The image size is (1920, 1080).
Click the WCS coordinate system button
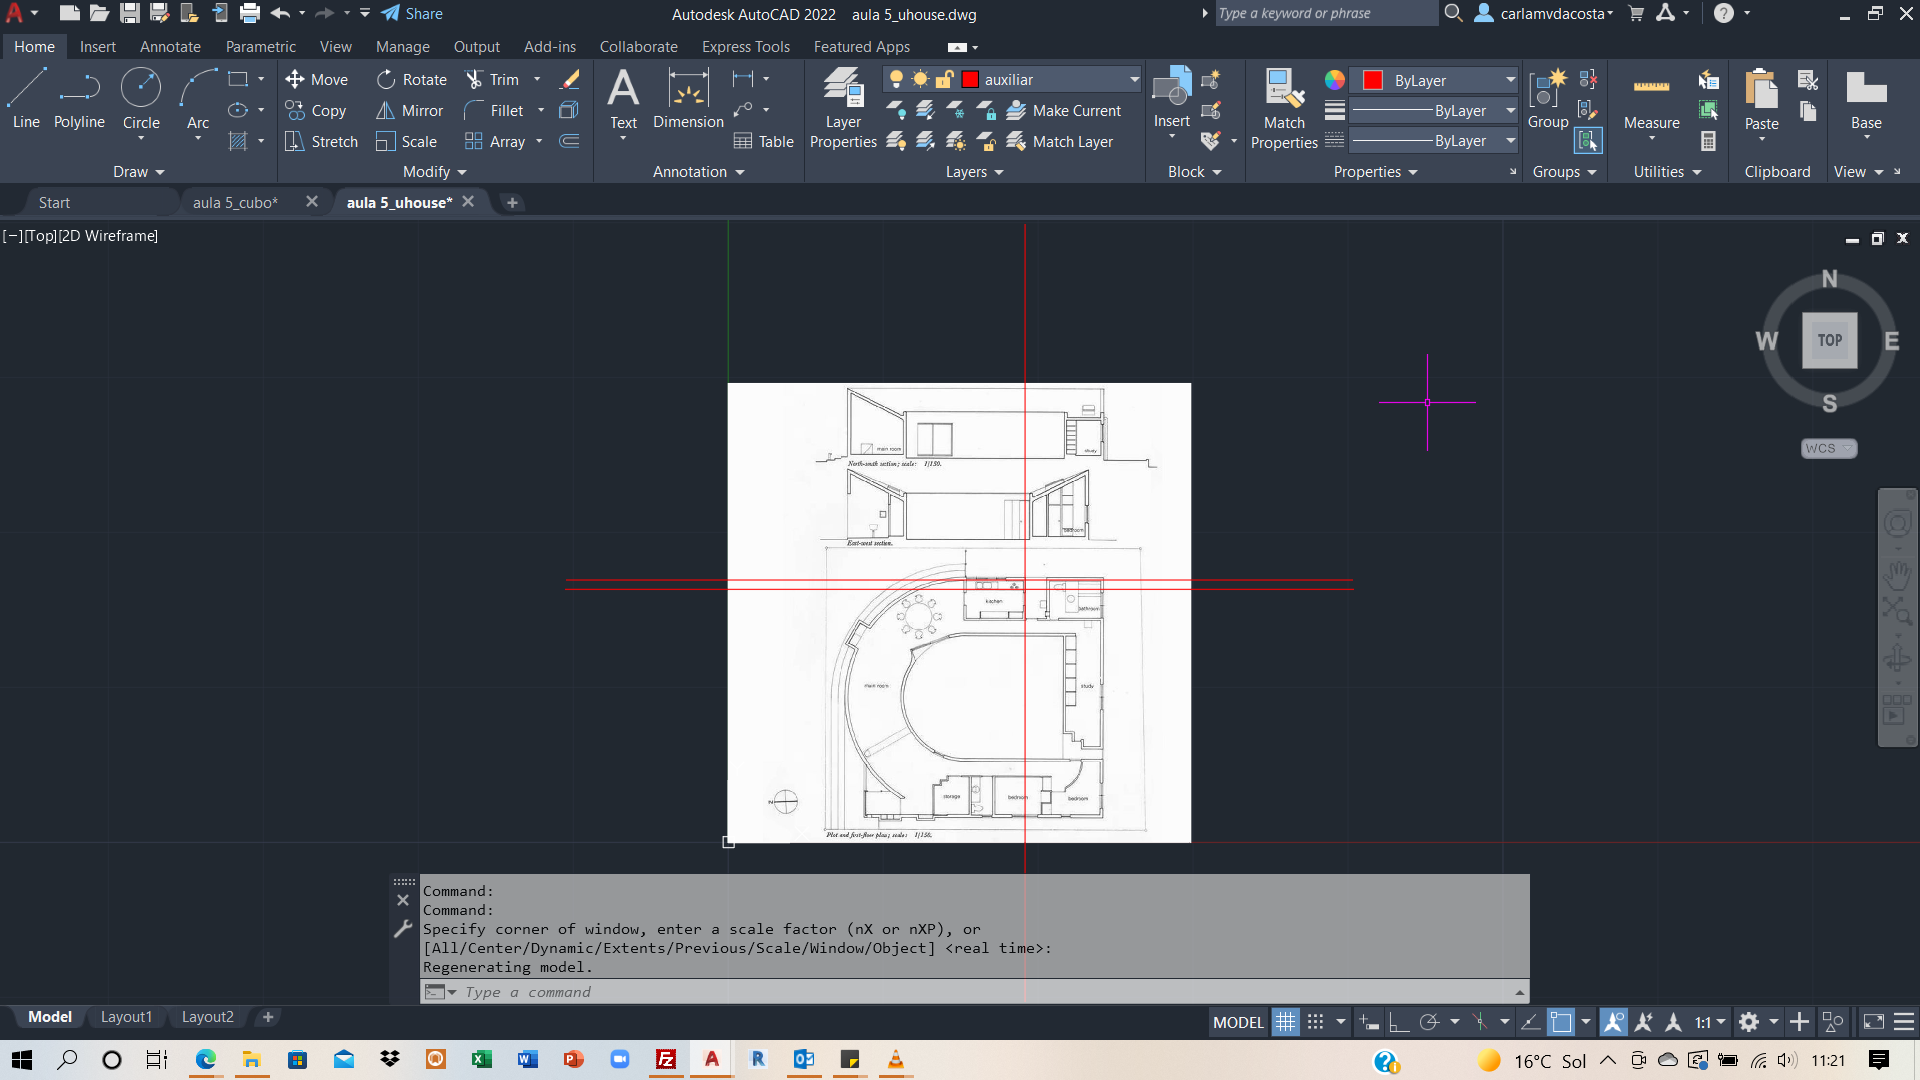1828,448
